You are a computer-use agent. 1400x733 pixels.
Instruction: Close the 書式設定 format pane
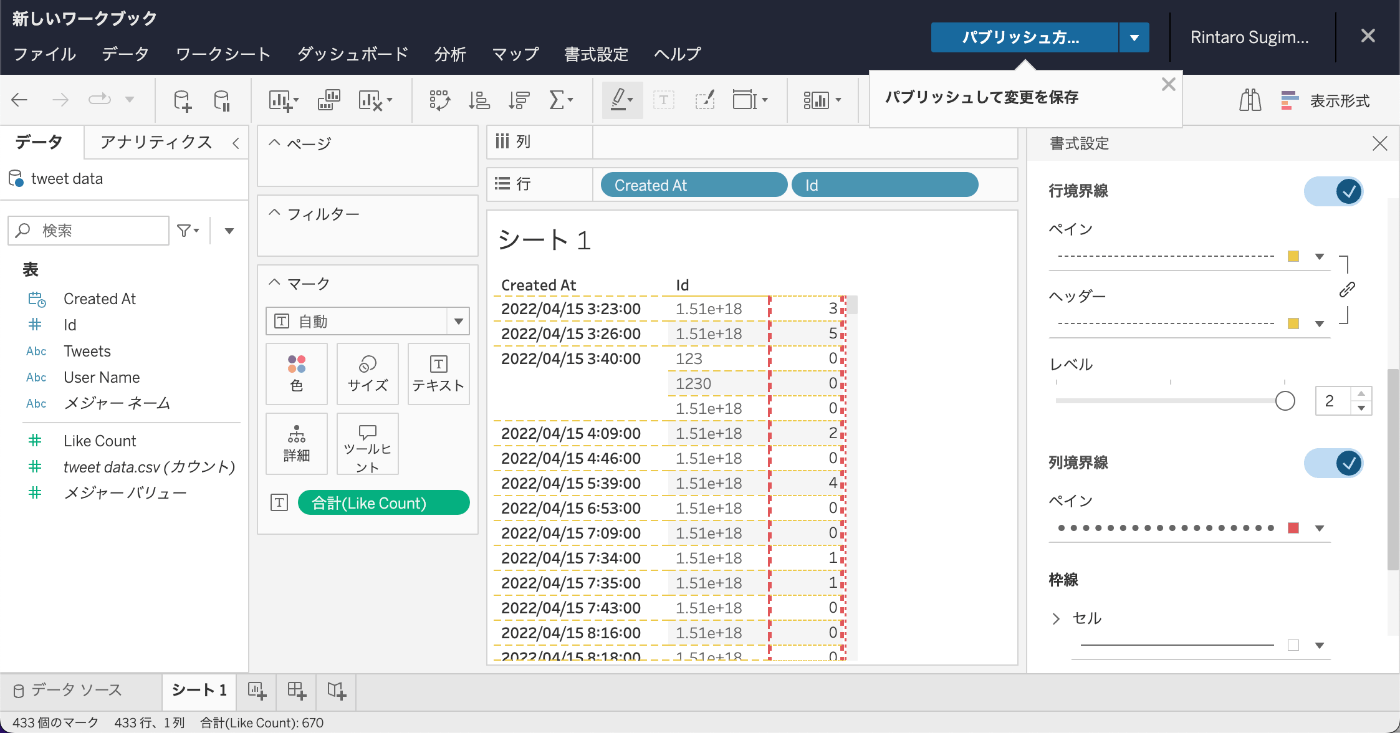pos(1380,144)
